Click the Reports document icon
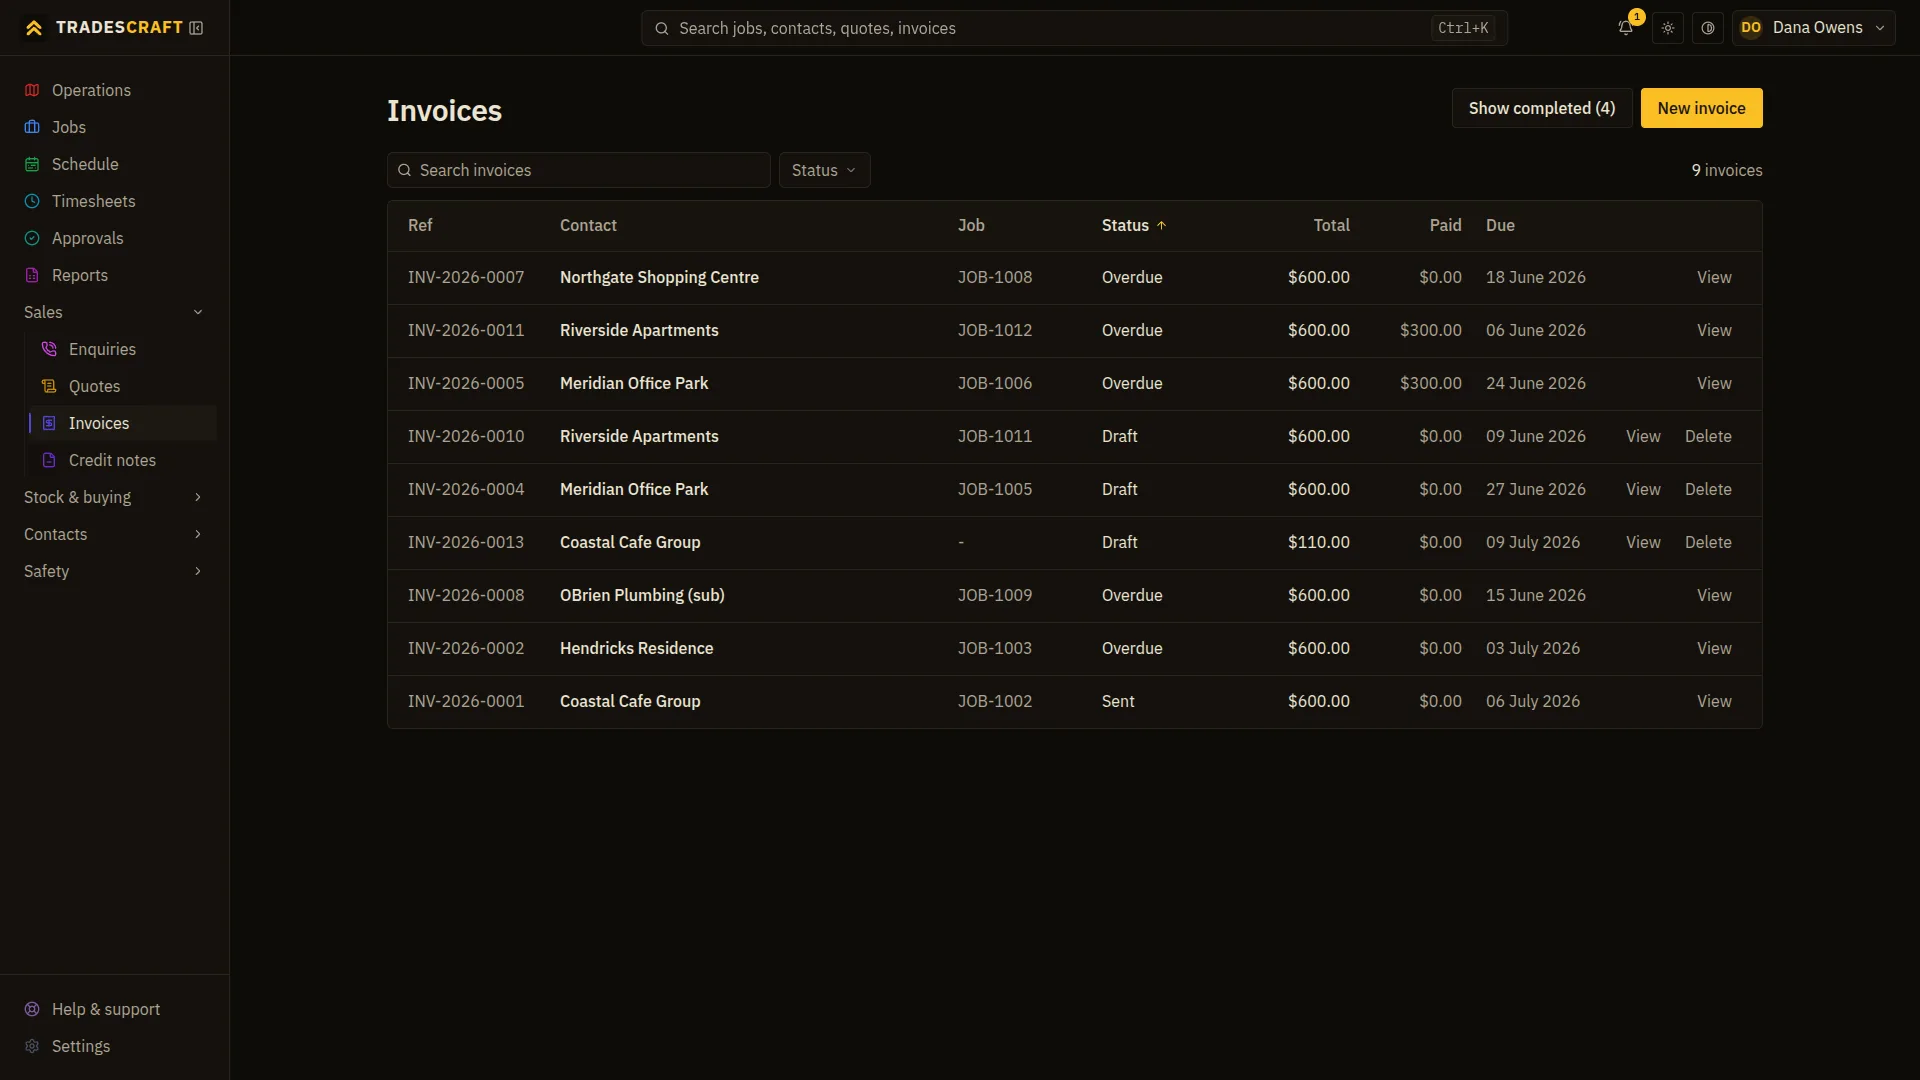The width and height of the screenshot is (1920, 1080). coord(32,275)
